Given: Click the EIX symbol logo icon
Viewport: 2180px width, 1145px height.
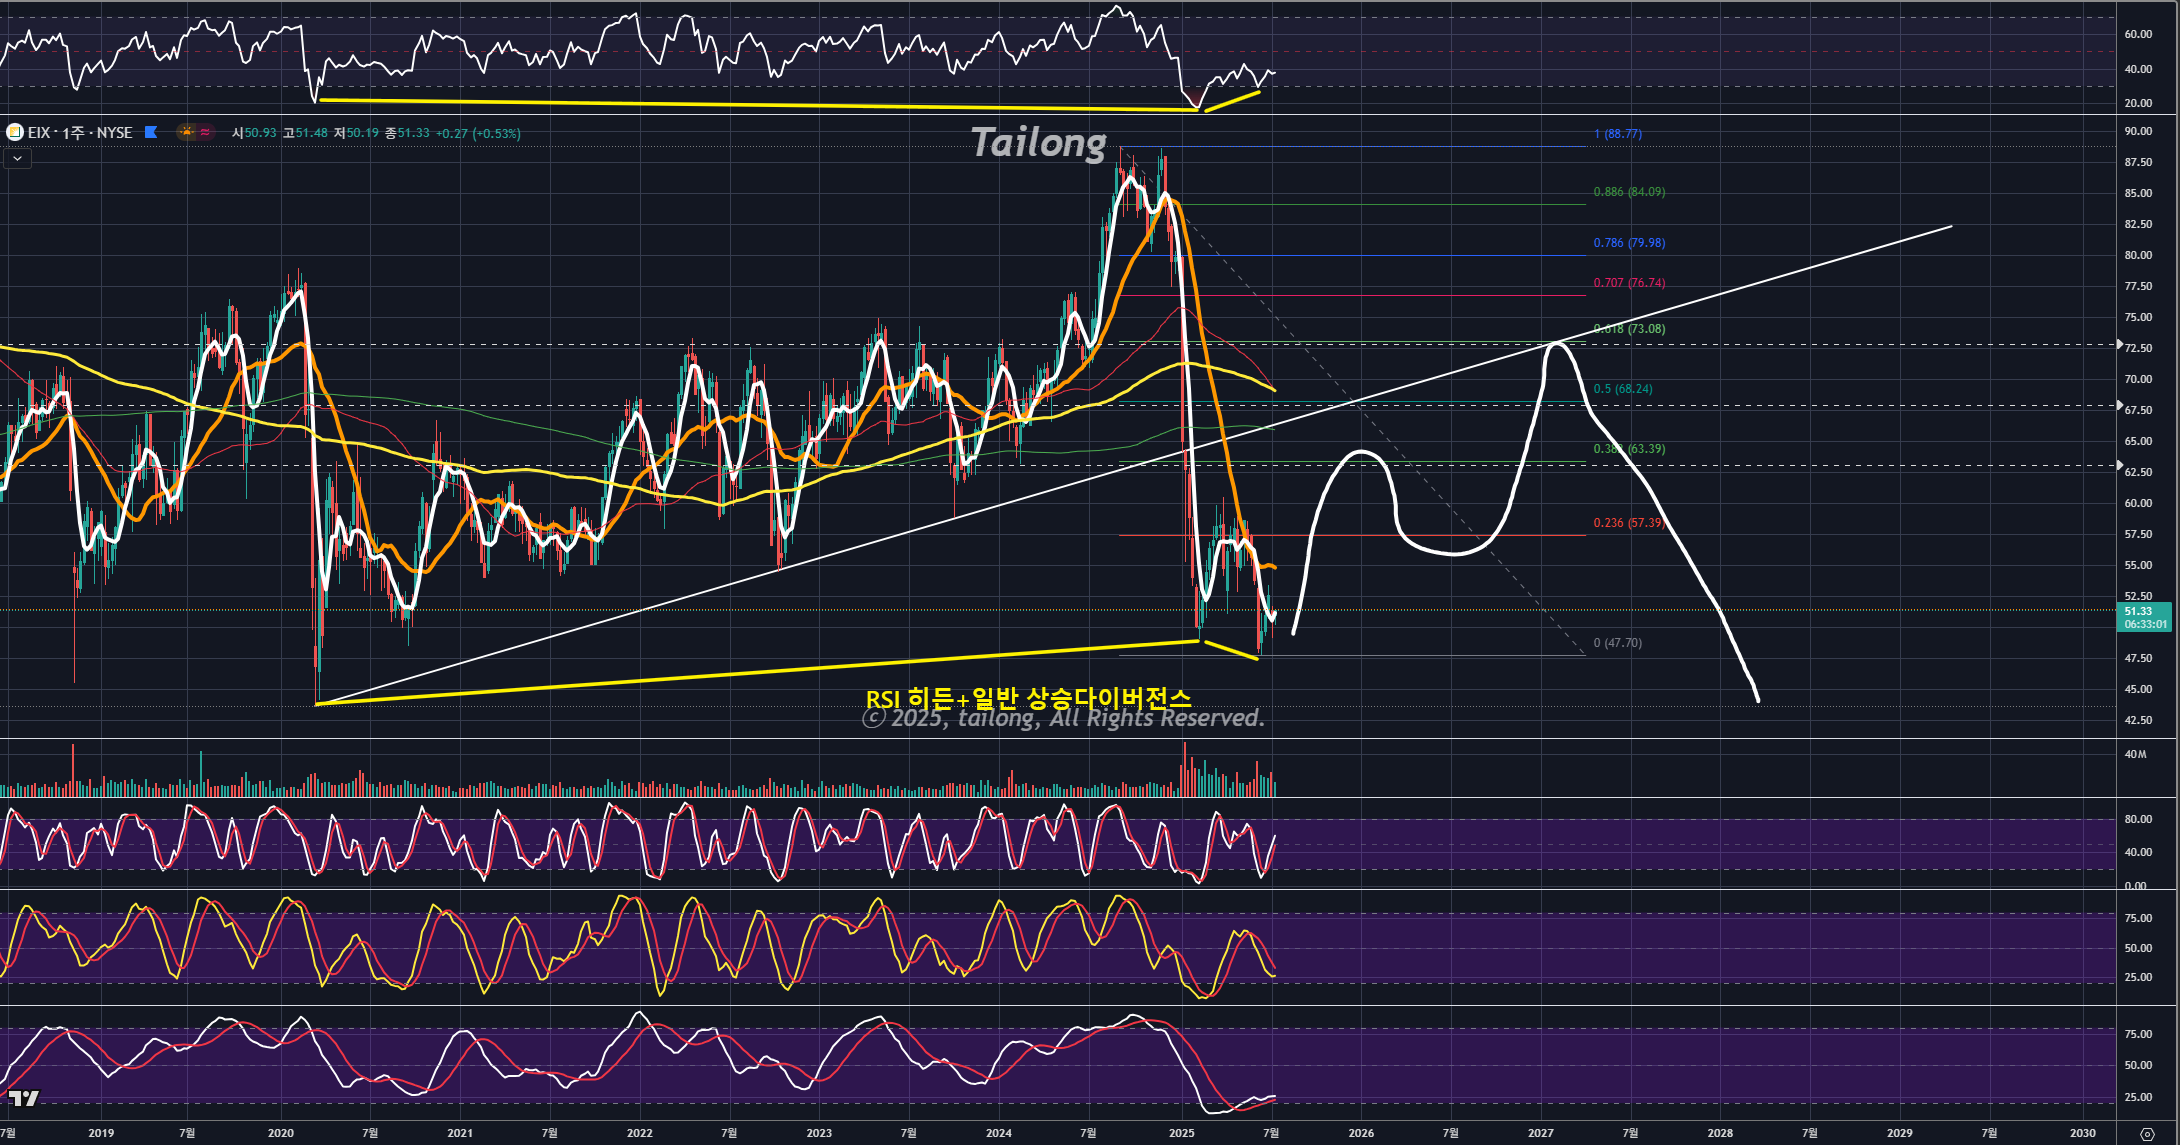Looking at the screenshot, I should click(x=15, y=132).
